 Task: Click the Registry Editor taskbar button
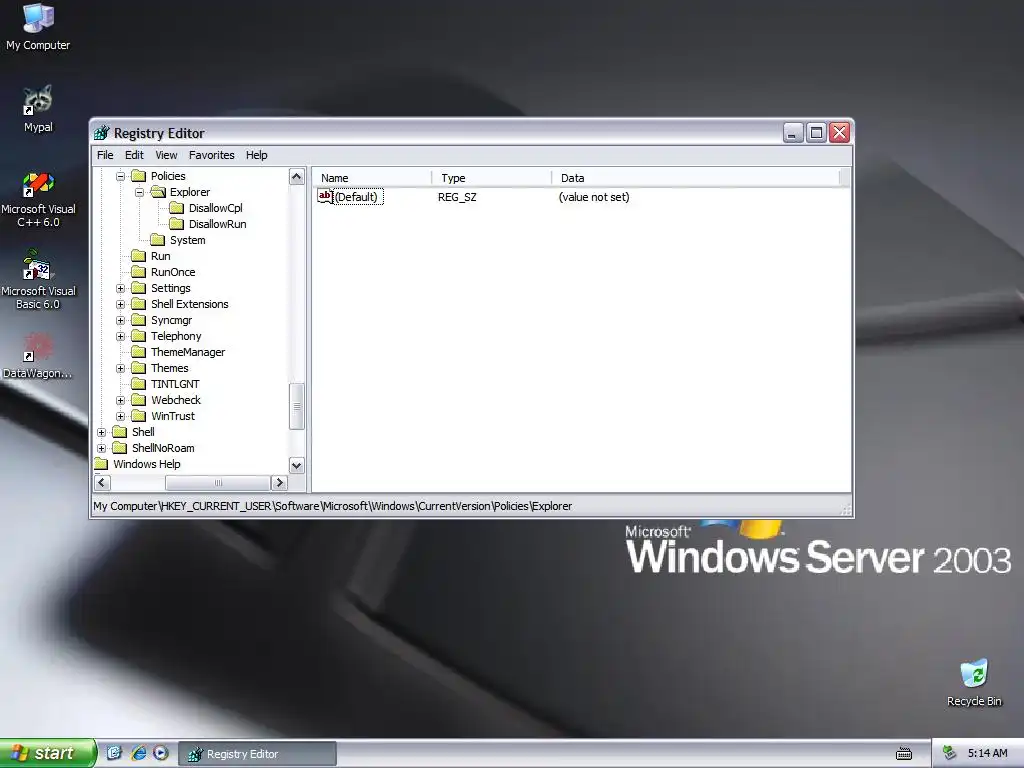tap(257, 754)
